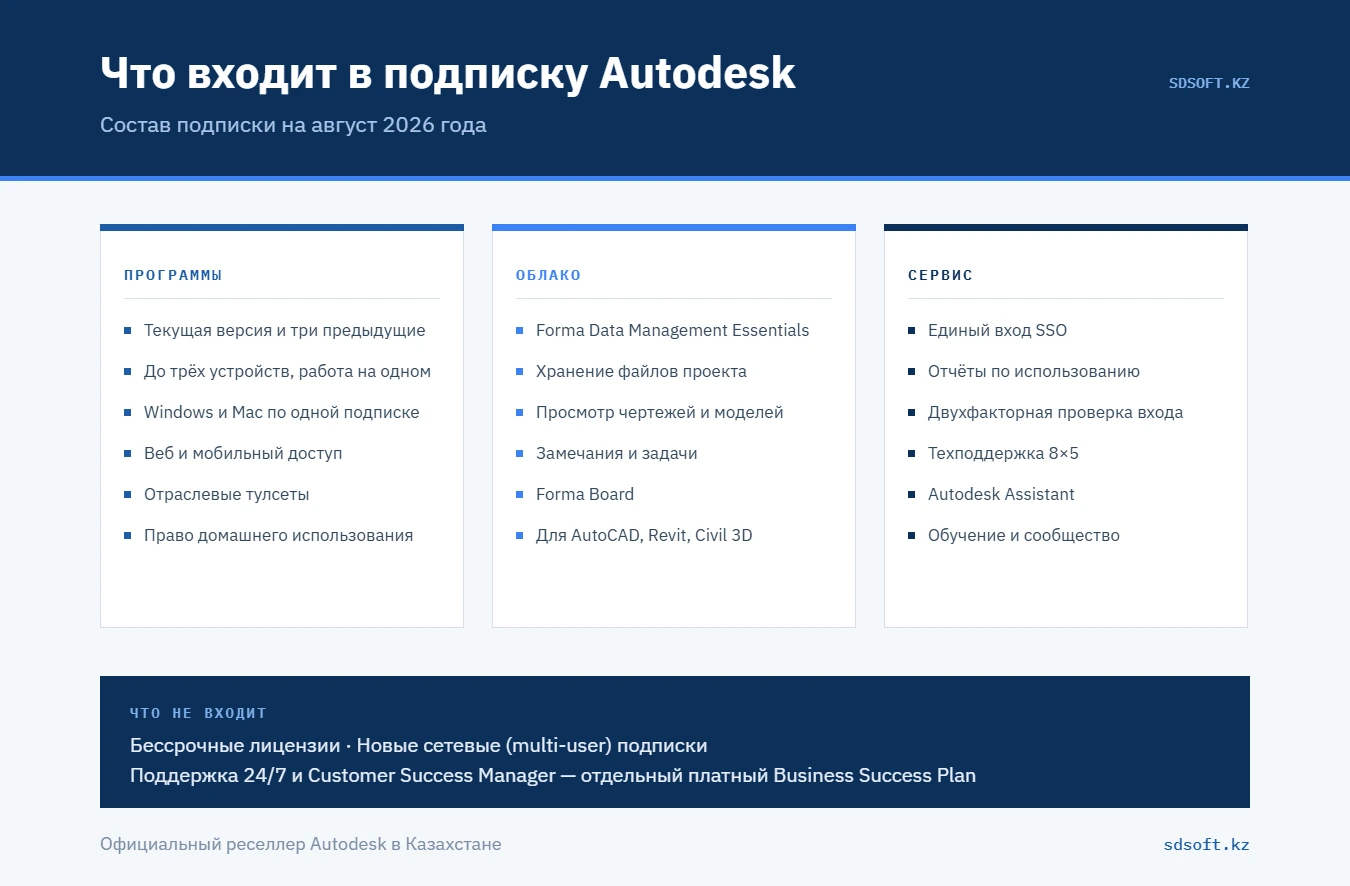The height and width of the screenshot is (886, 1350).
Task: Select 'Замечания и задачи' item
Action: tap(616, 453)
